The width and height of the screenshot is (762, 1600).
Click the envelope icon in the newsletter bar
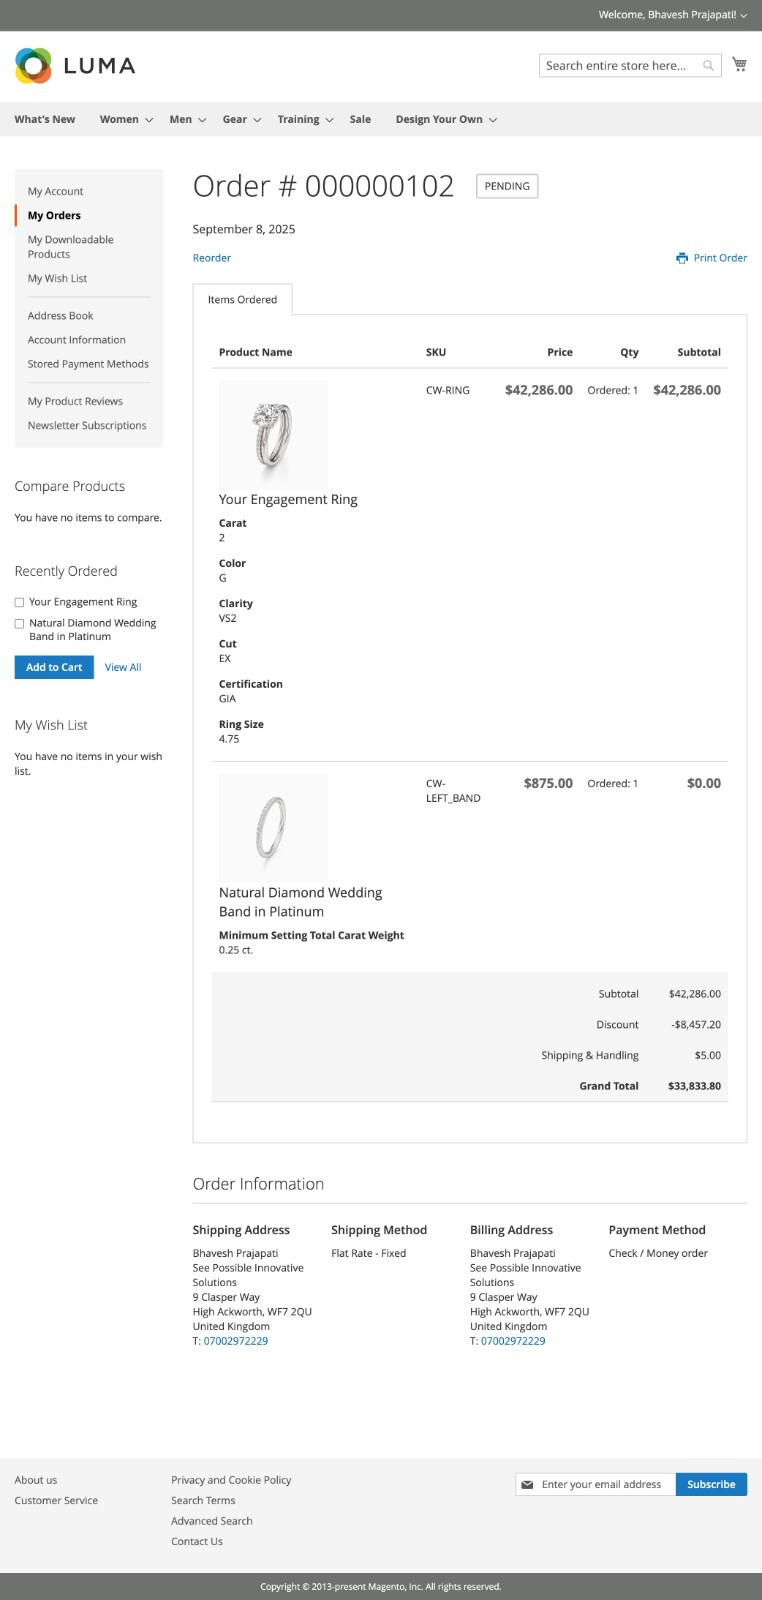(527, 1484)
